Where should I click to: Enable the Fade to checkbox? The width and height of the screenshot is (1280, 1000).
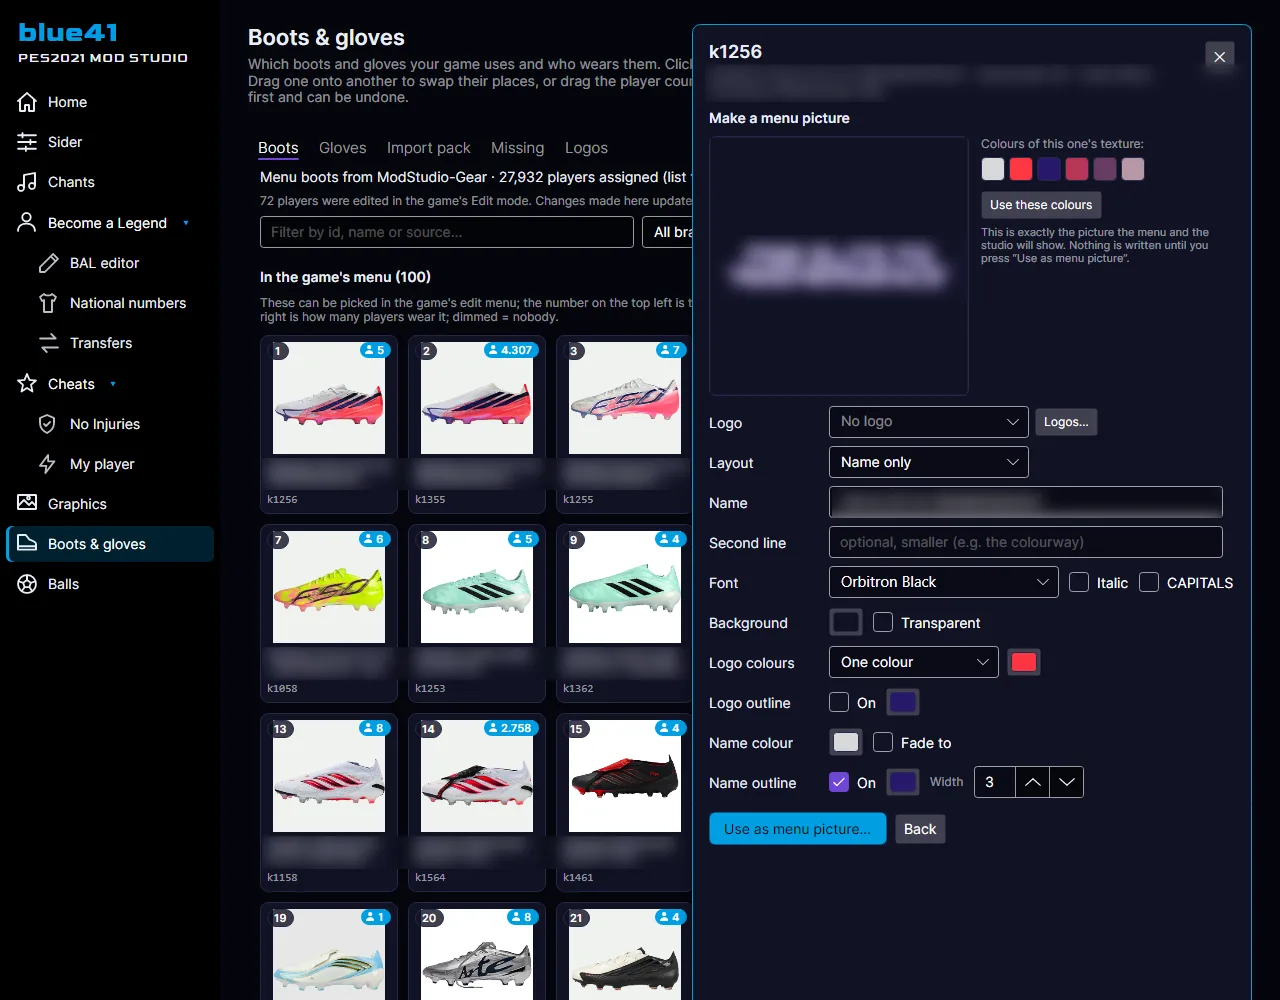pyautogui.click(x=883, y=742)
